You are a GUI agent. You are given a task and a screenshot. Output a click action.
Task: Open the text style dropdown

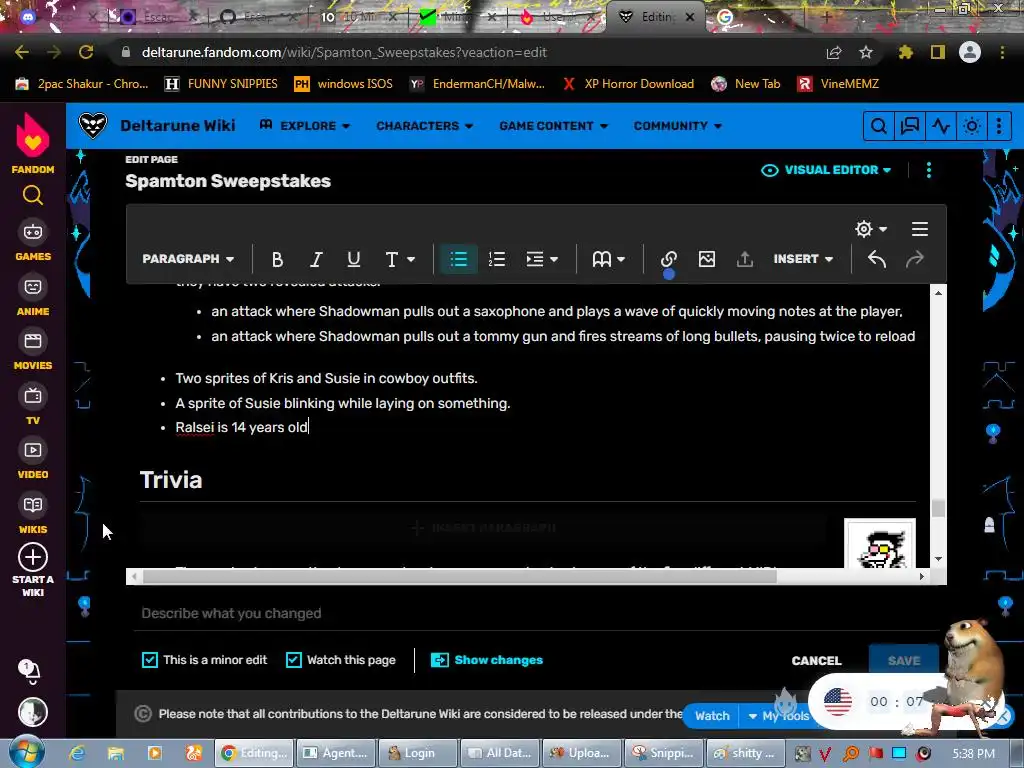click(x=400, y=259)
